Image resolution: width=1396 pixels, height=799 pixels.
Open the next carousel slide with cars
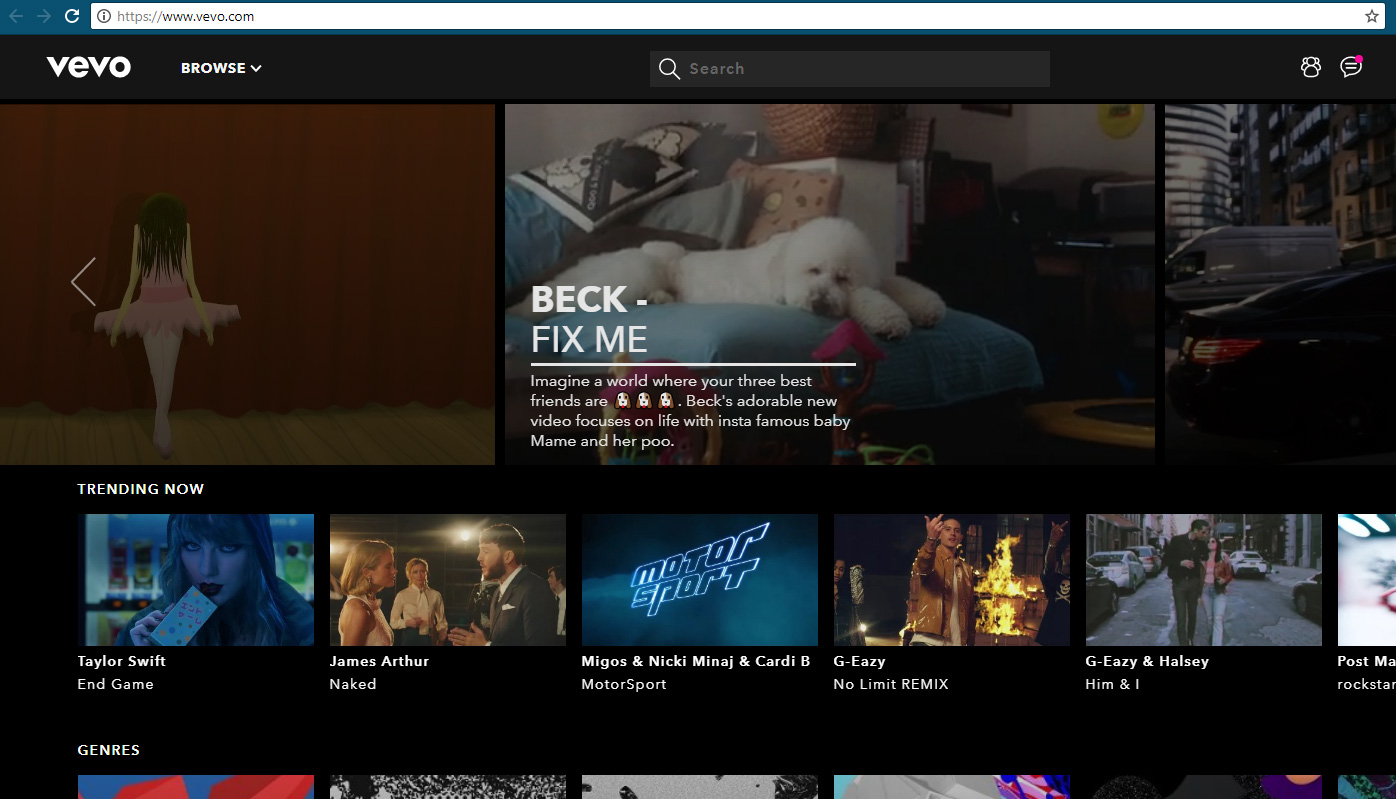[x=1280, y=284]
